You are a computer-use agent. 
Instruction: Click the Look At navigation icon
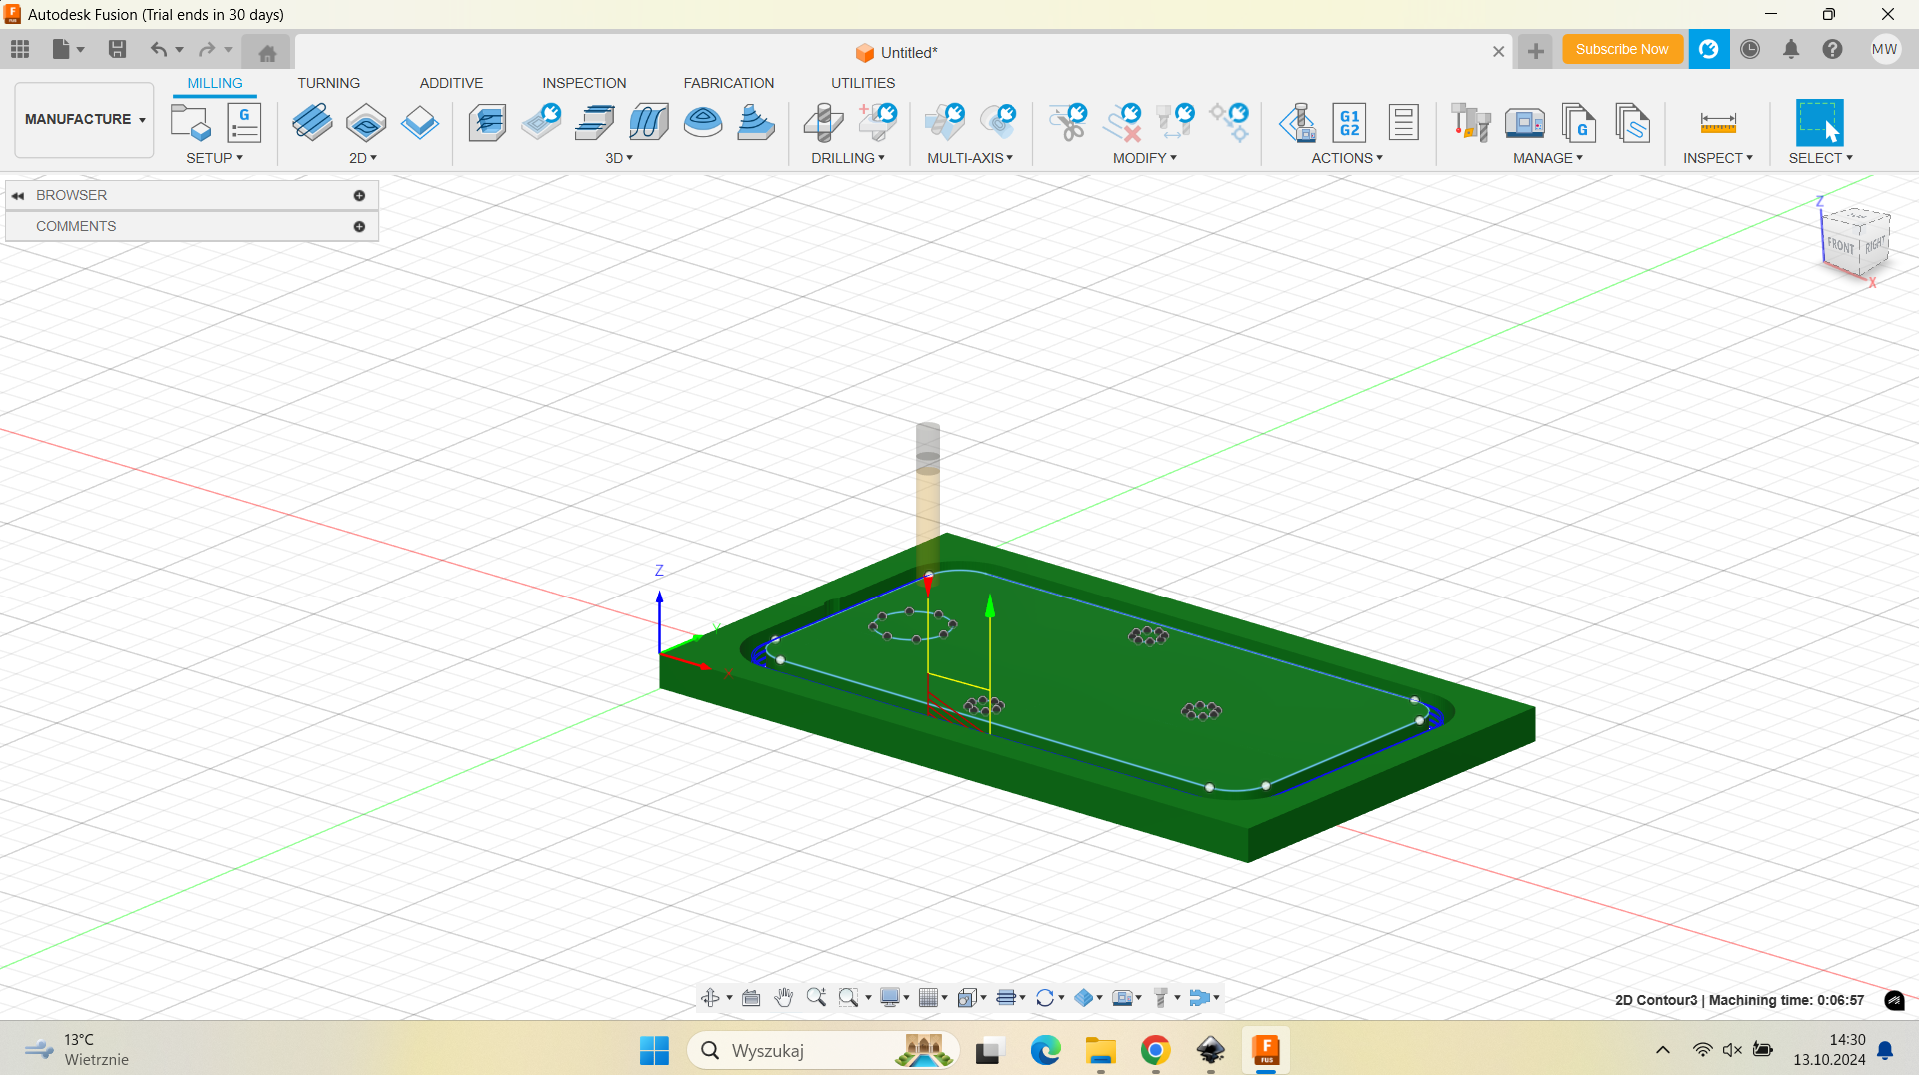click(x=751, y=997)
